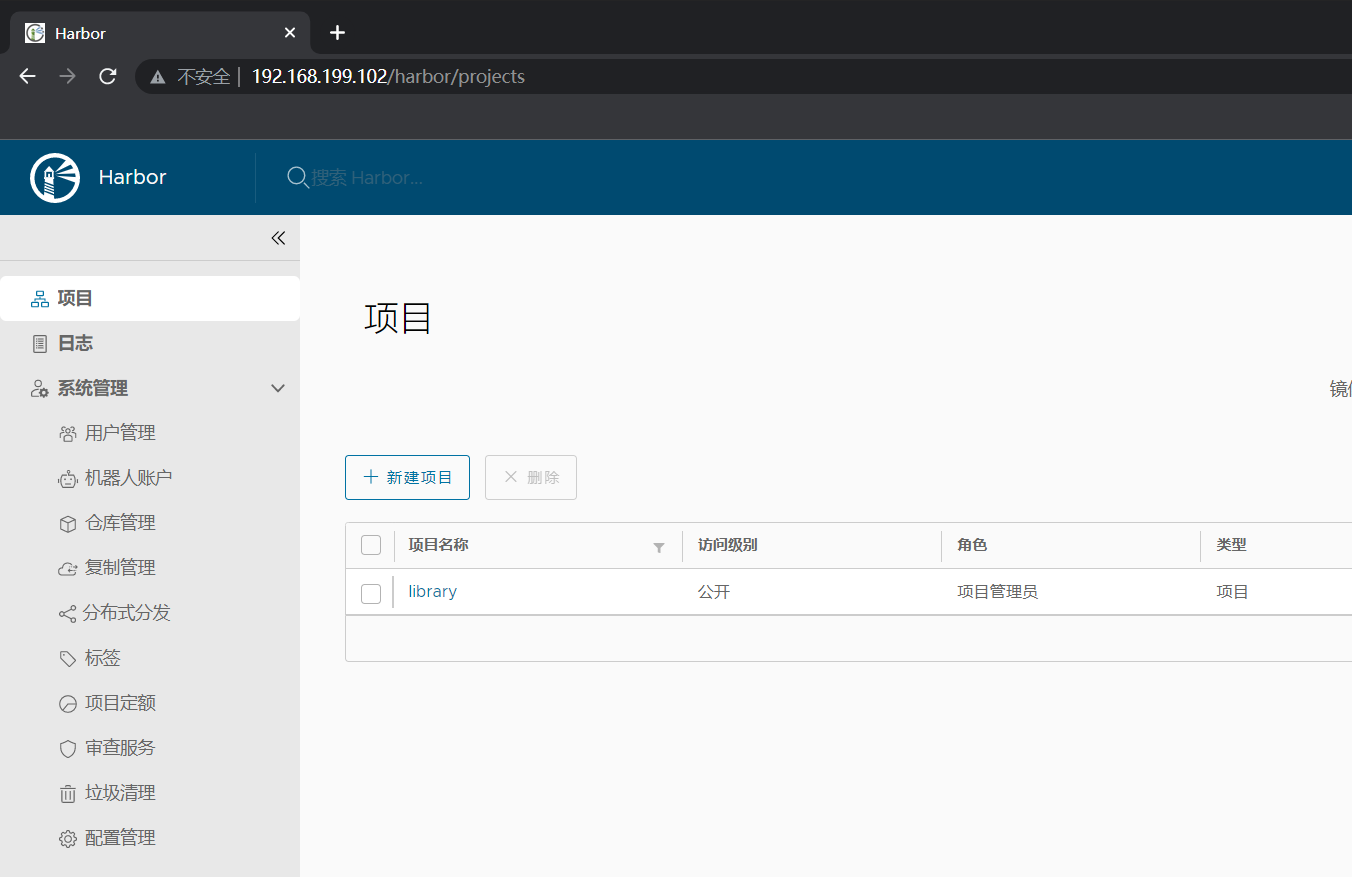1352x877 pixels.
Task: Click the 项目 organization icon in the sidebar
Action: 40,299
